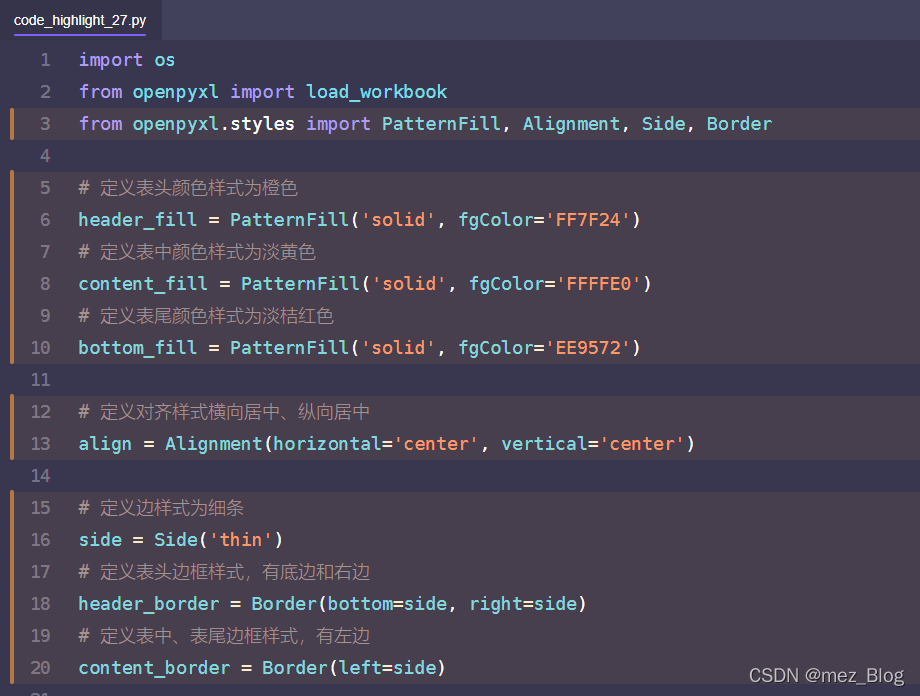Place cursor on load_workbook import
This screenshot has height=696, width=920.
tap(376, 92)
